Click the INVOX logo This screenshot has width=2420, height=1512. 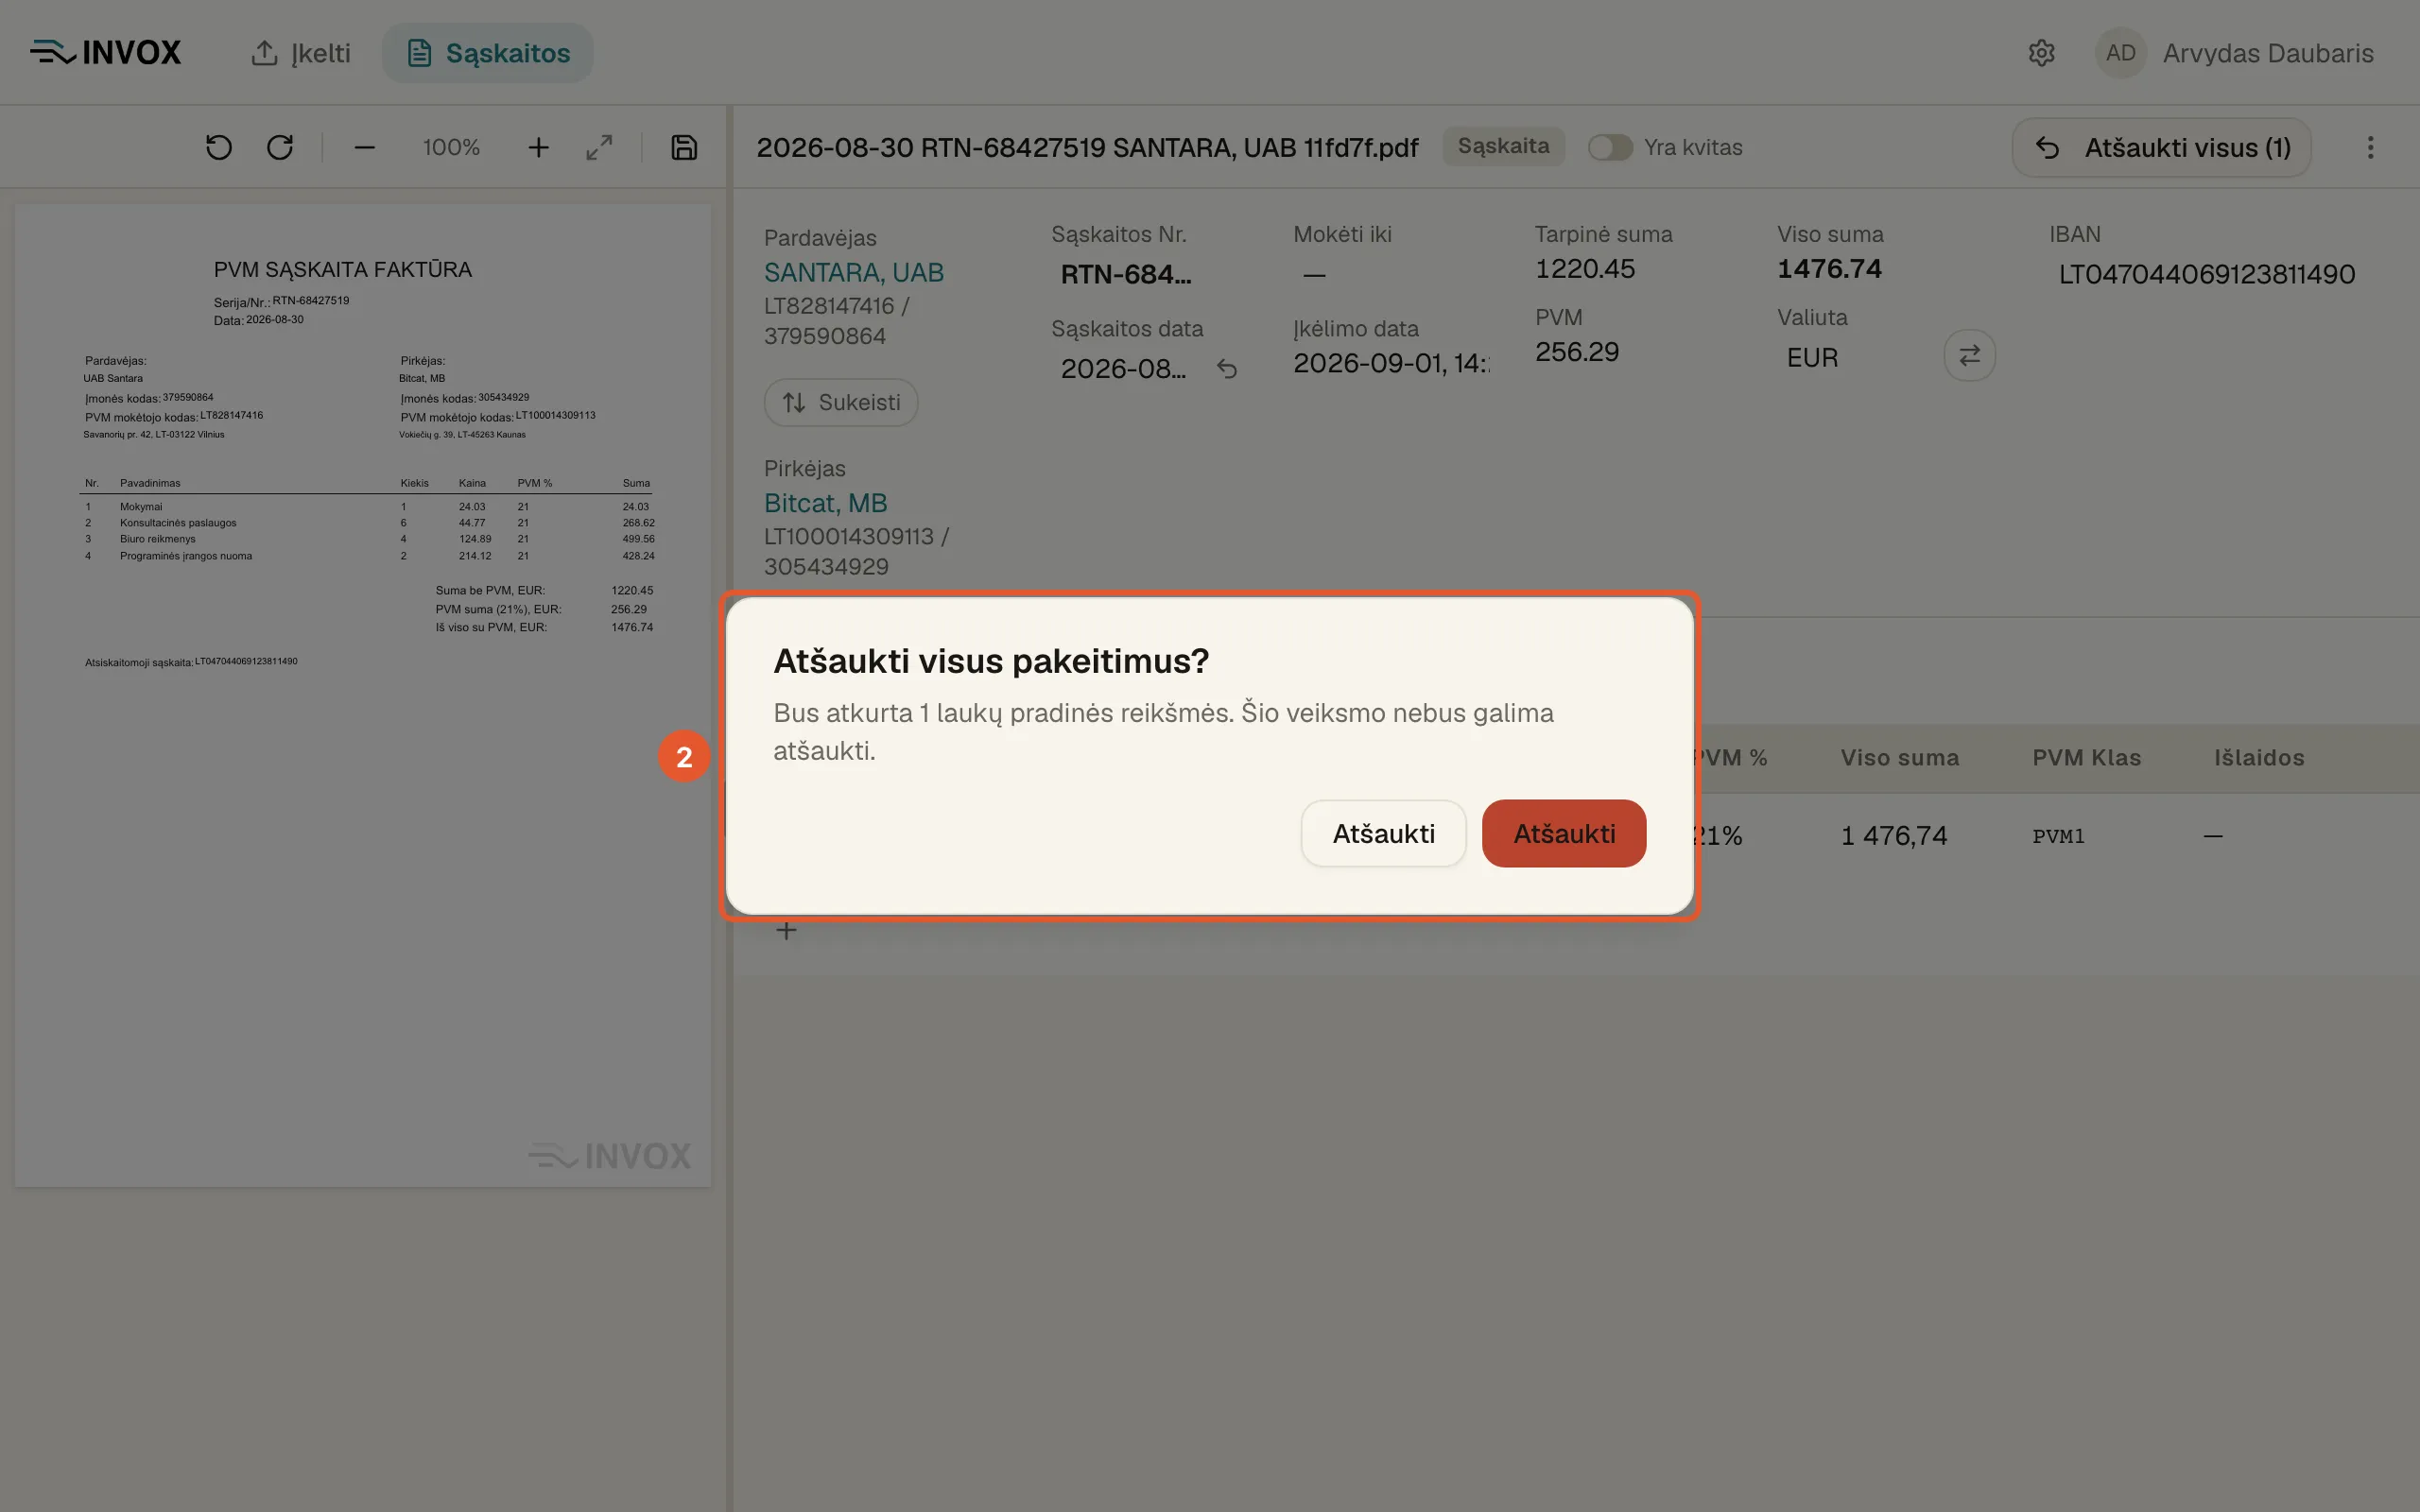click(106, 52)
